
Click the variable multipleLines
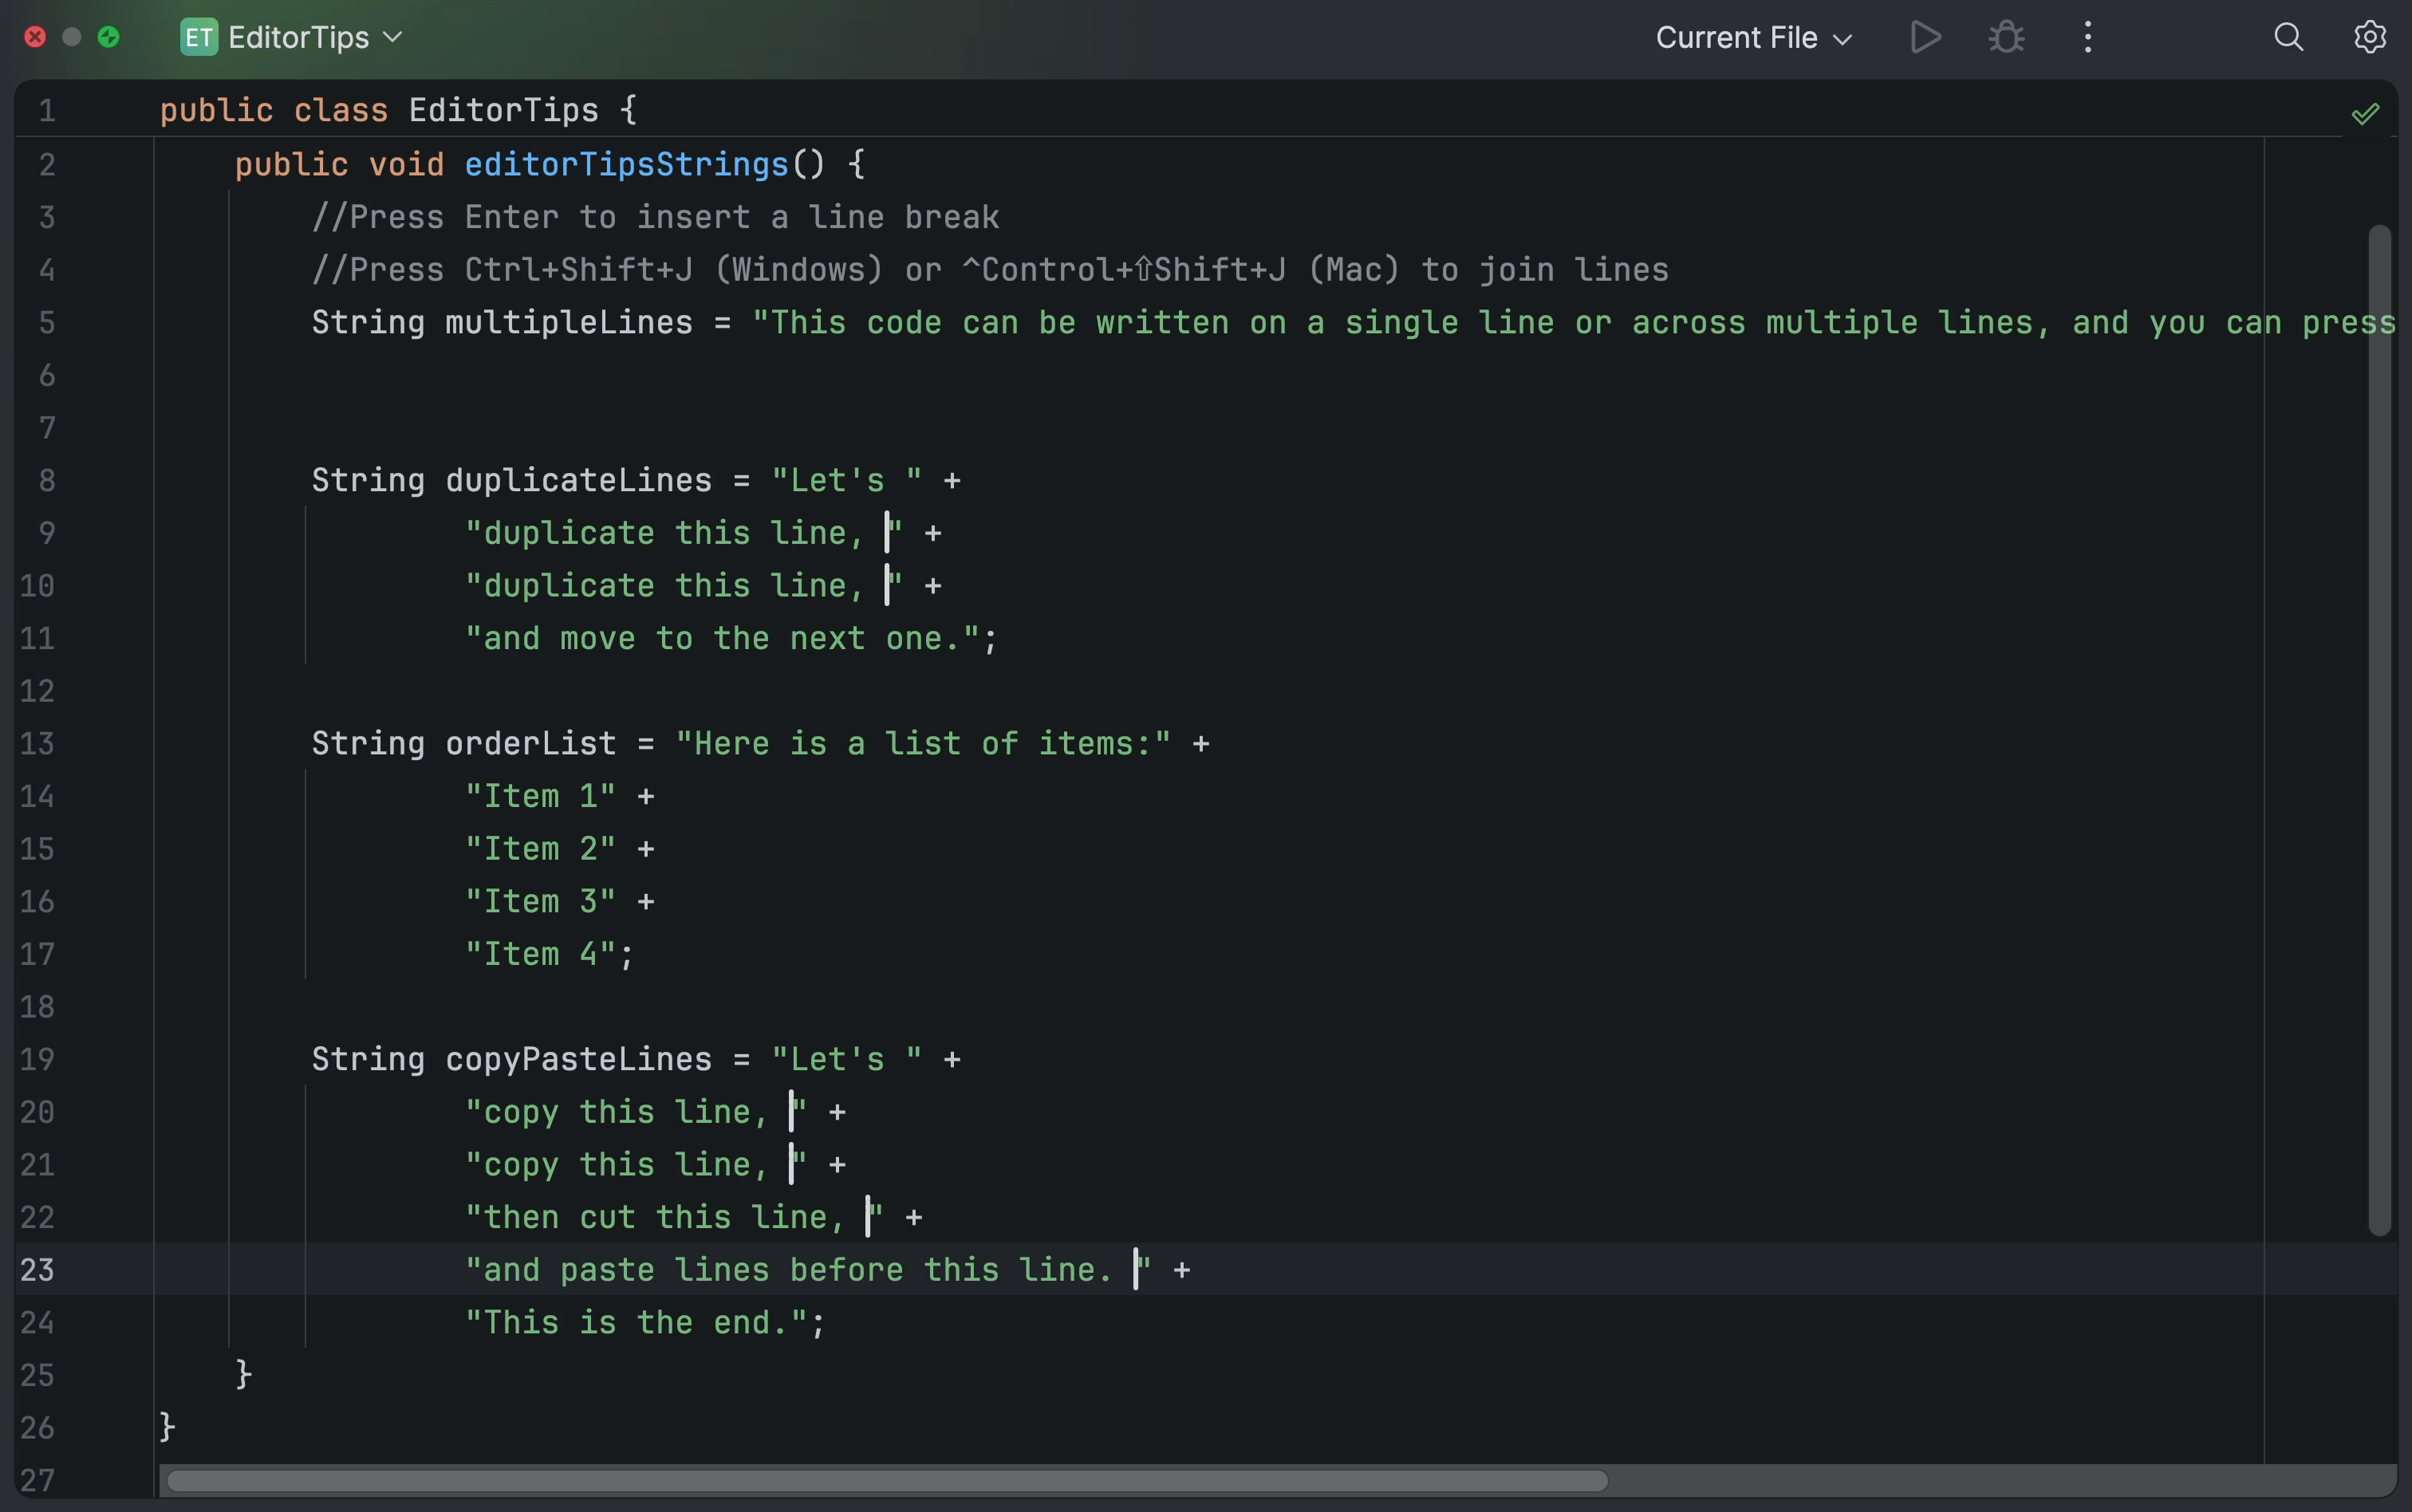pyautogui.click(x=569, y=323)
